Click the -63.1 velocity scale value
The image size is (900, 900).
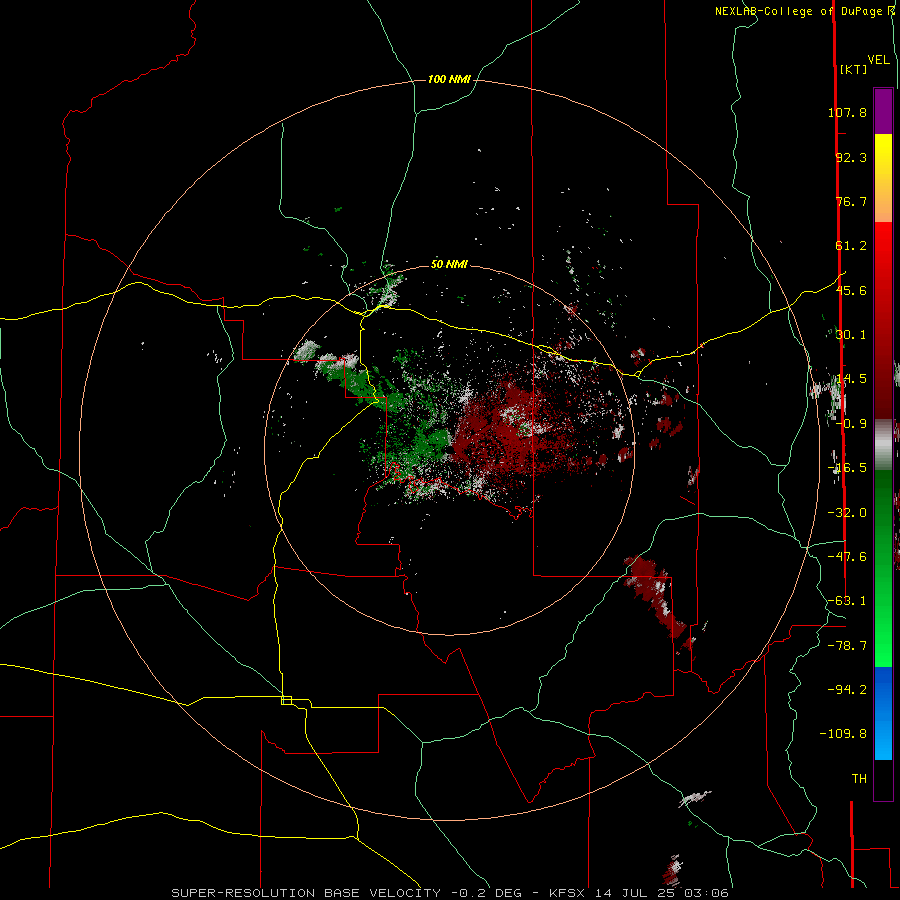[x=847, y=601]
